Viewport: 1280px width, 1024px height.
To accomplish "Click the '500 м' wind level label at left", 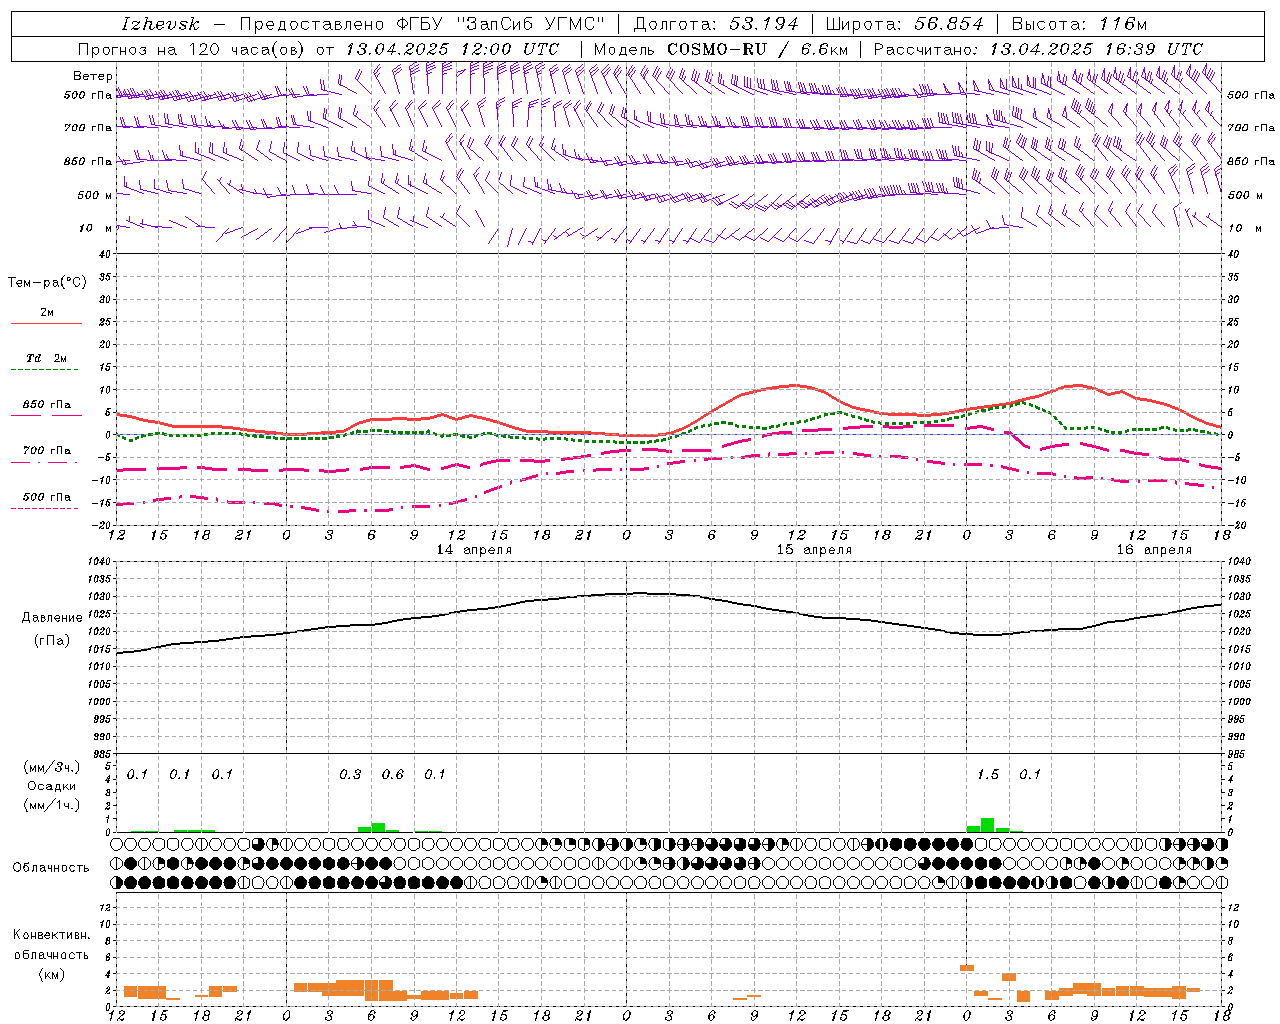I will click(x=95, y=195).
